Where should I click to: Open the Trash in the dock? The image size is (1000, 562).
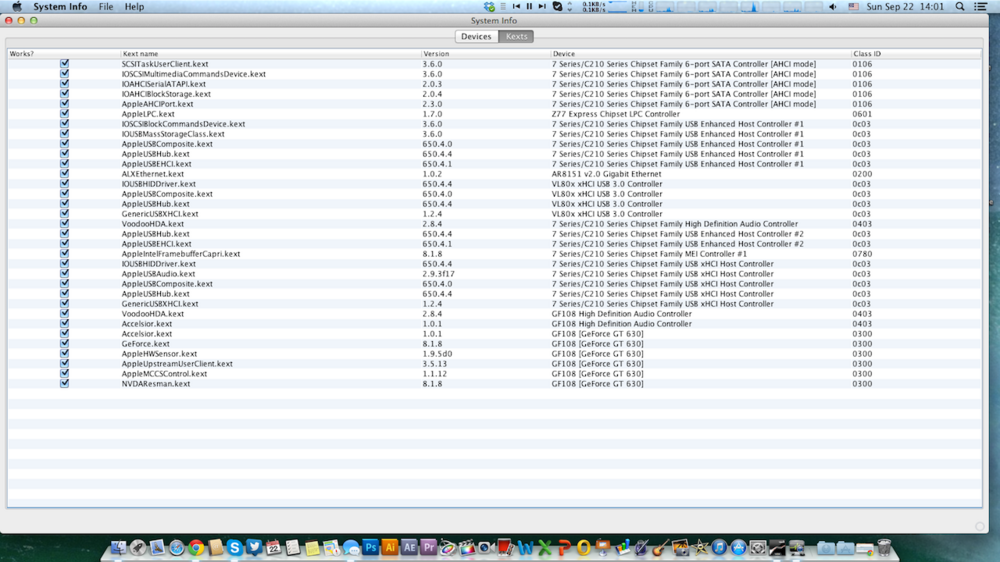coord(884,547)
